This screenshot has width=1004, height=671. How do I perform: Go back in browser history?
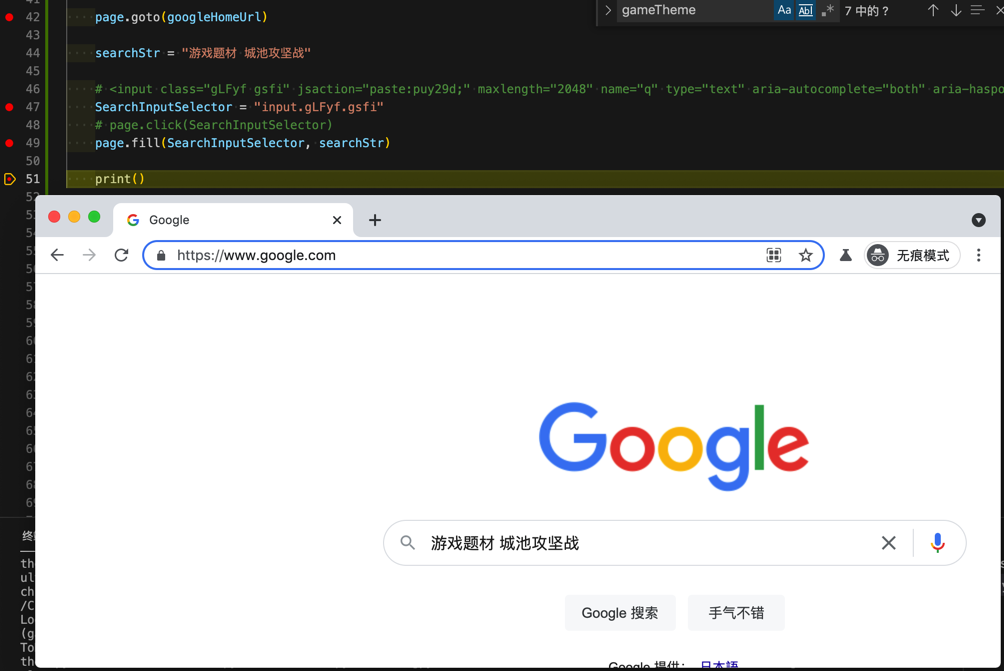[57, 255]
